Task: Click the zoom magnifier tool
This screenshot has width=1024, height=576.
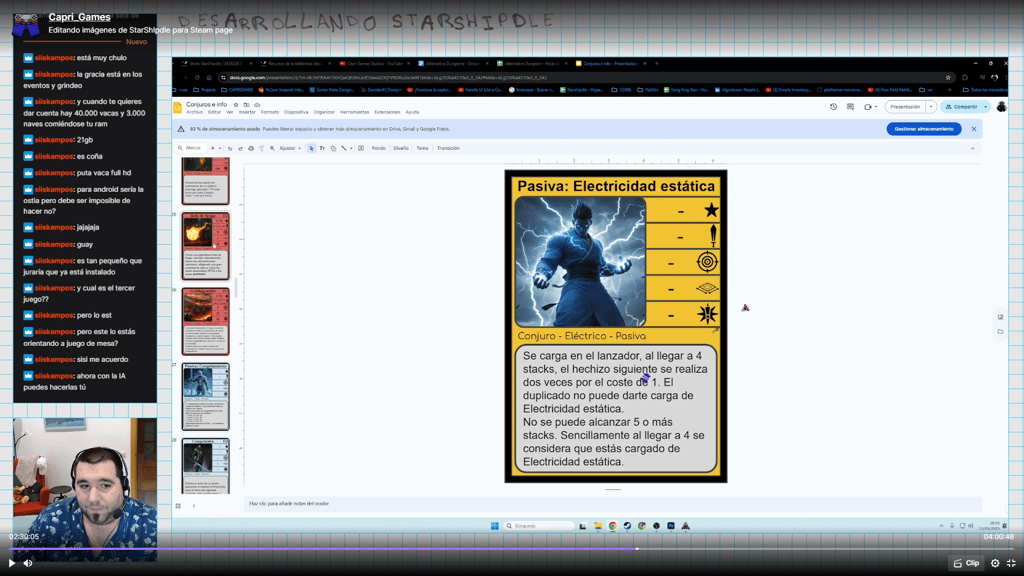Action: pyautogui.click(x=272, y=148)
